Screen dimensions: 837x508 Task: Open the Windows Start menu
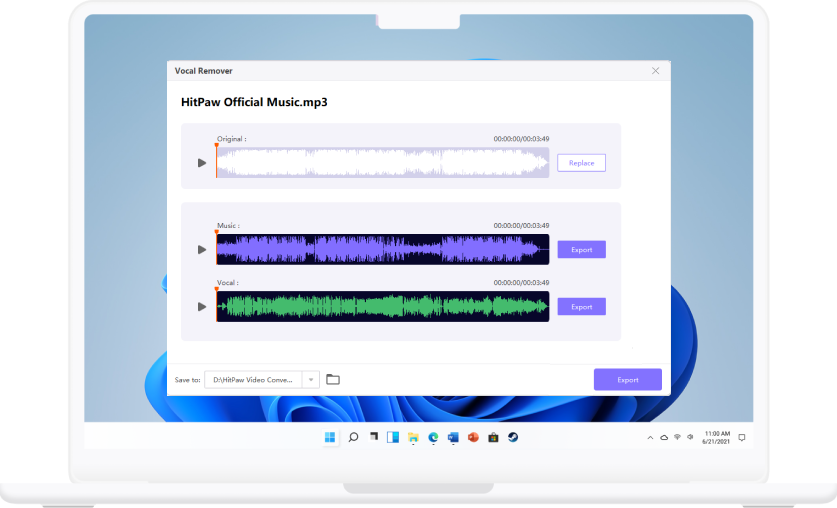[330, 438]
